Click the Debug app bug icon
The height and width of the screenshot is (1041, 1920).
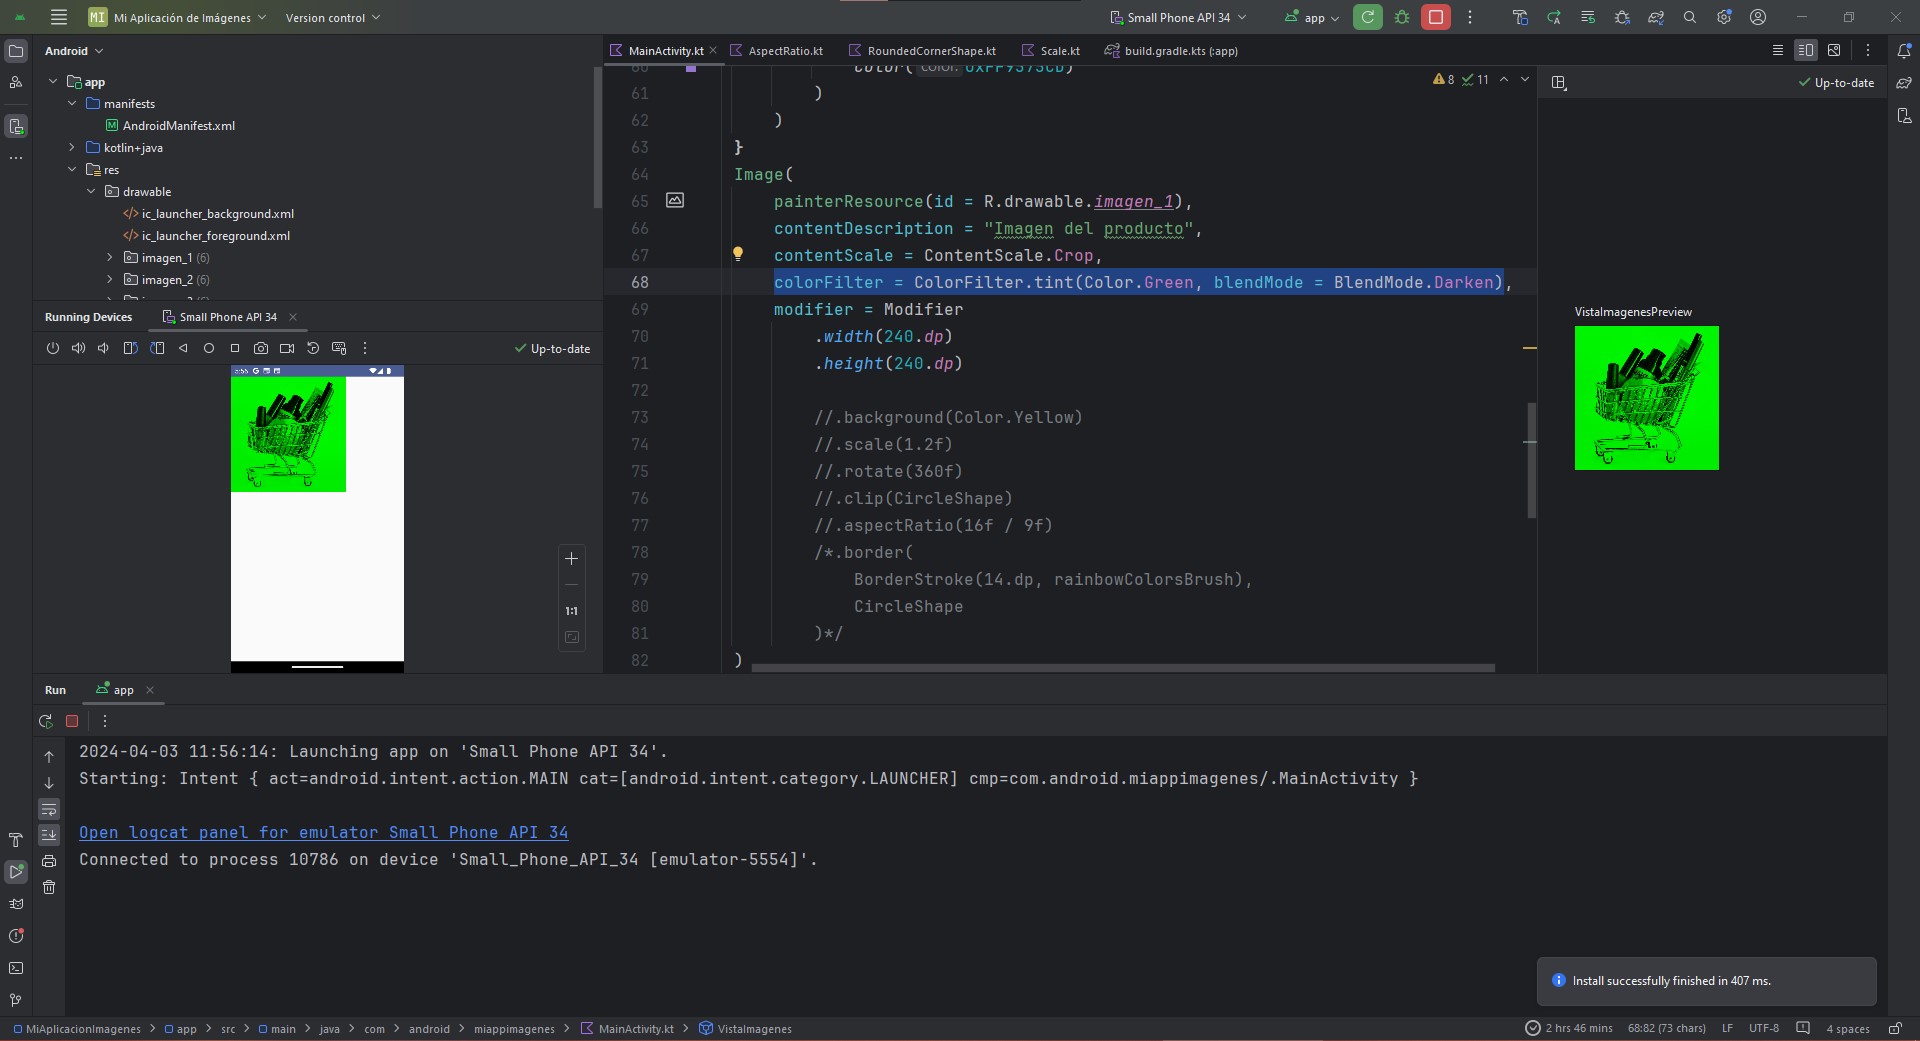tap(1402, 17)
